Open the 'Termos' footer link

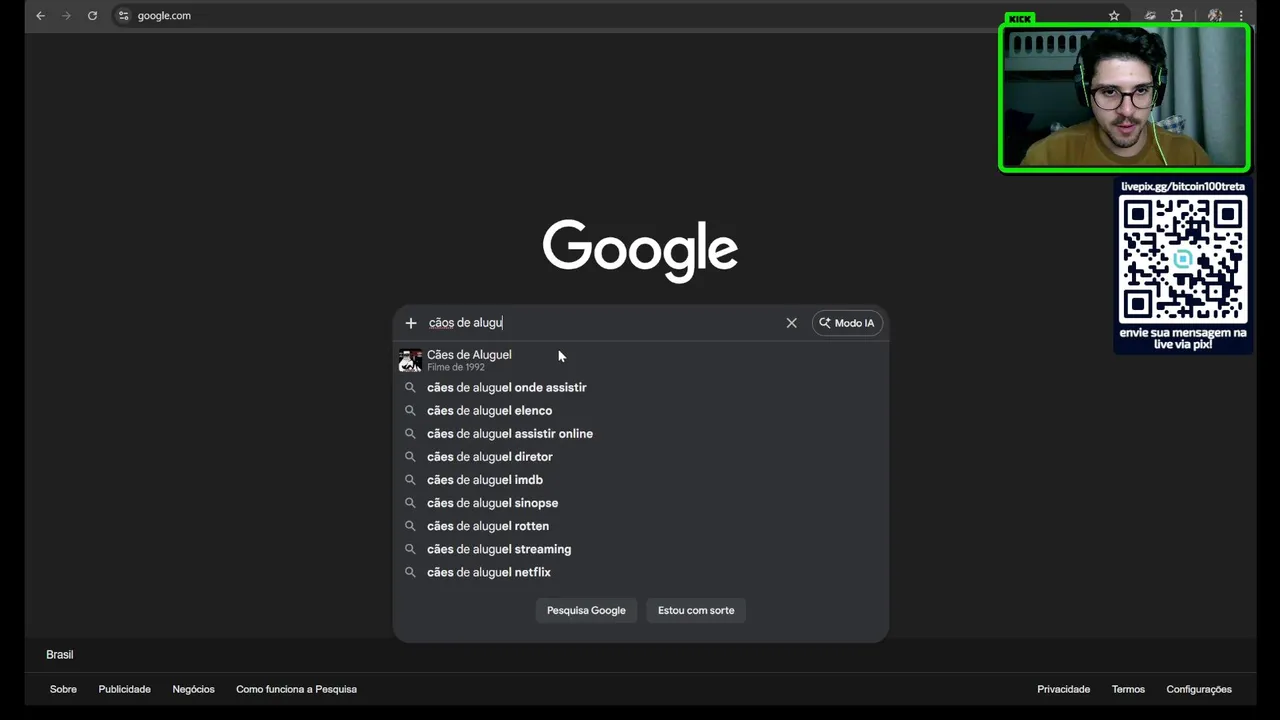[1128, 689]
